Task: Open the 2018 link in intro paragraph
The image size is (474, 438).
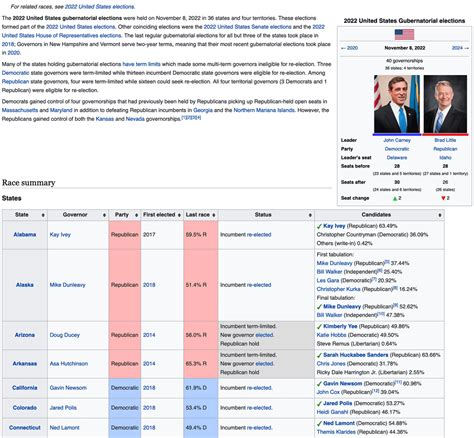Action: (8, 44)
